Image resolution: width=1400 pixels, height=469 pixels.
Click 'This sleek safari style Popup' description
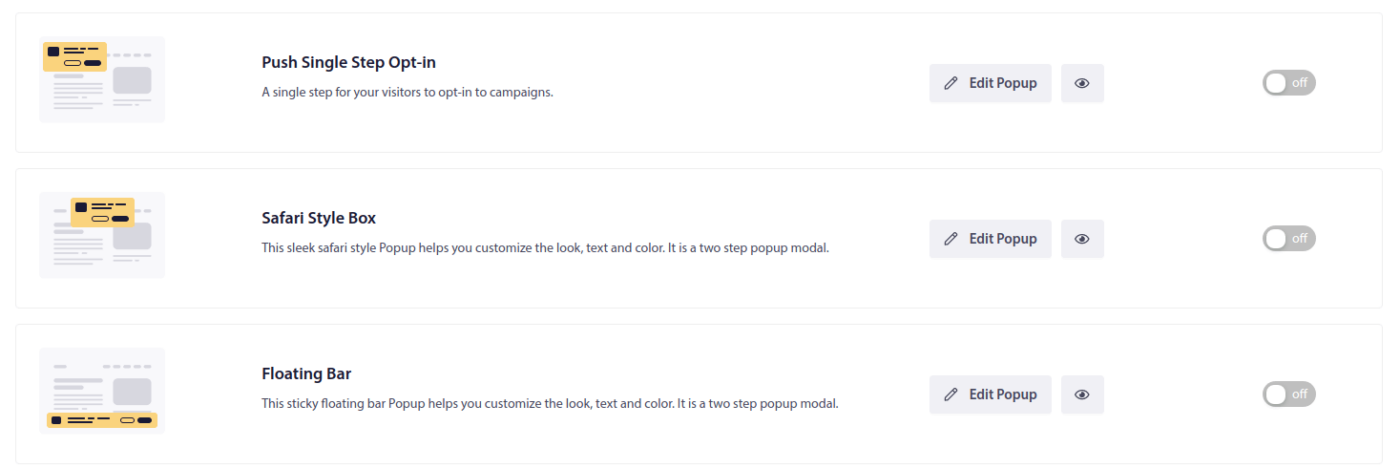pyautogui.click(x=545, y=248)
